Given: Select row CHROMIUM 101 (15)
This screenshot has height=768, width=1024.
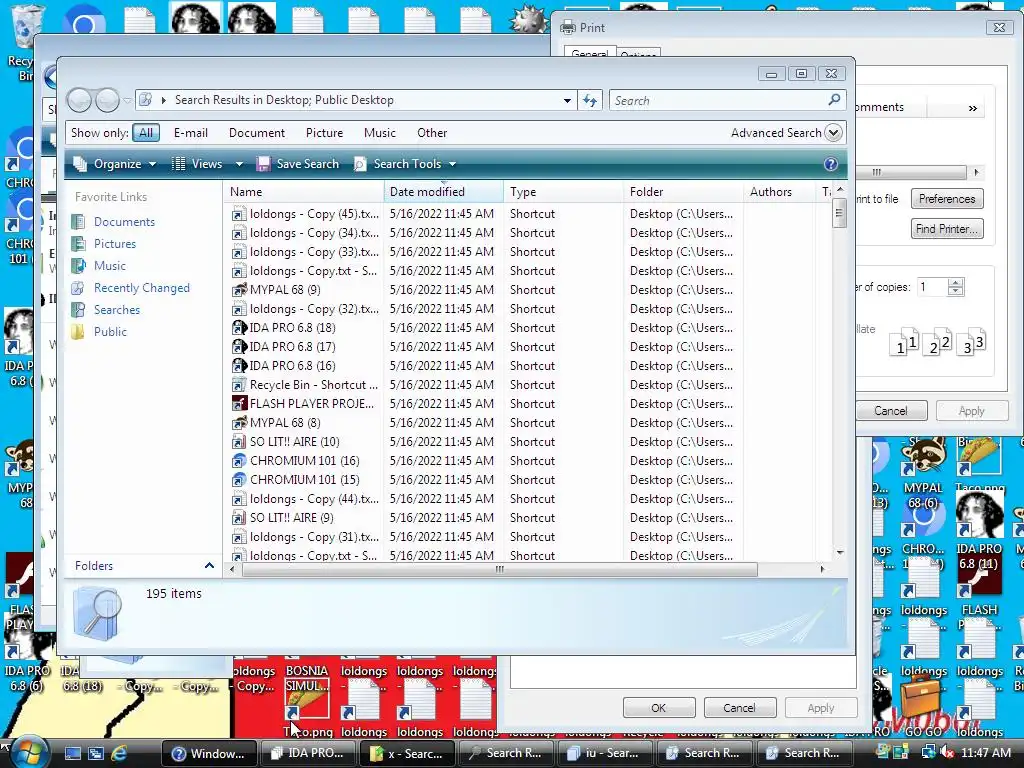Looking at the screenshot, I should [x=529, y=479].
